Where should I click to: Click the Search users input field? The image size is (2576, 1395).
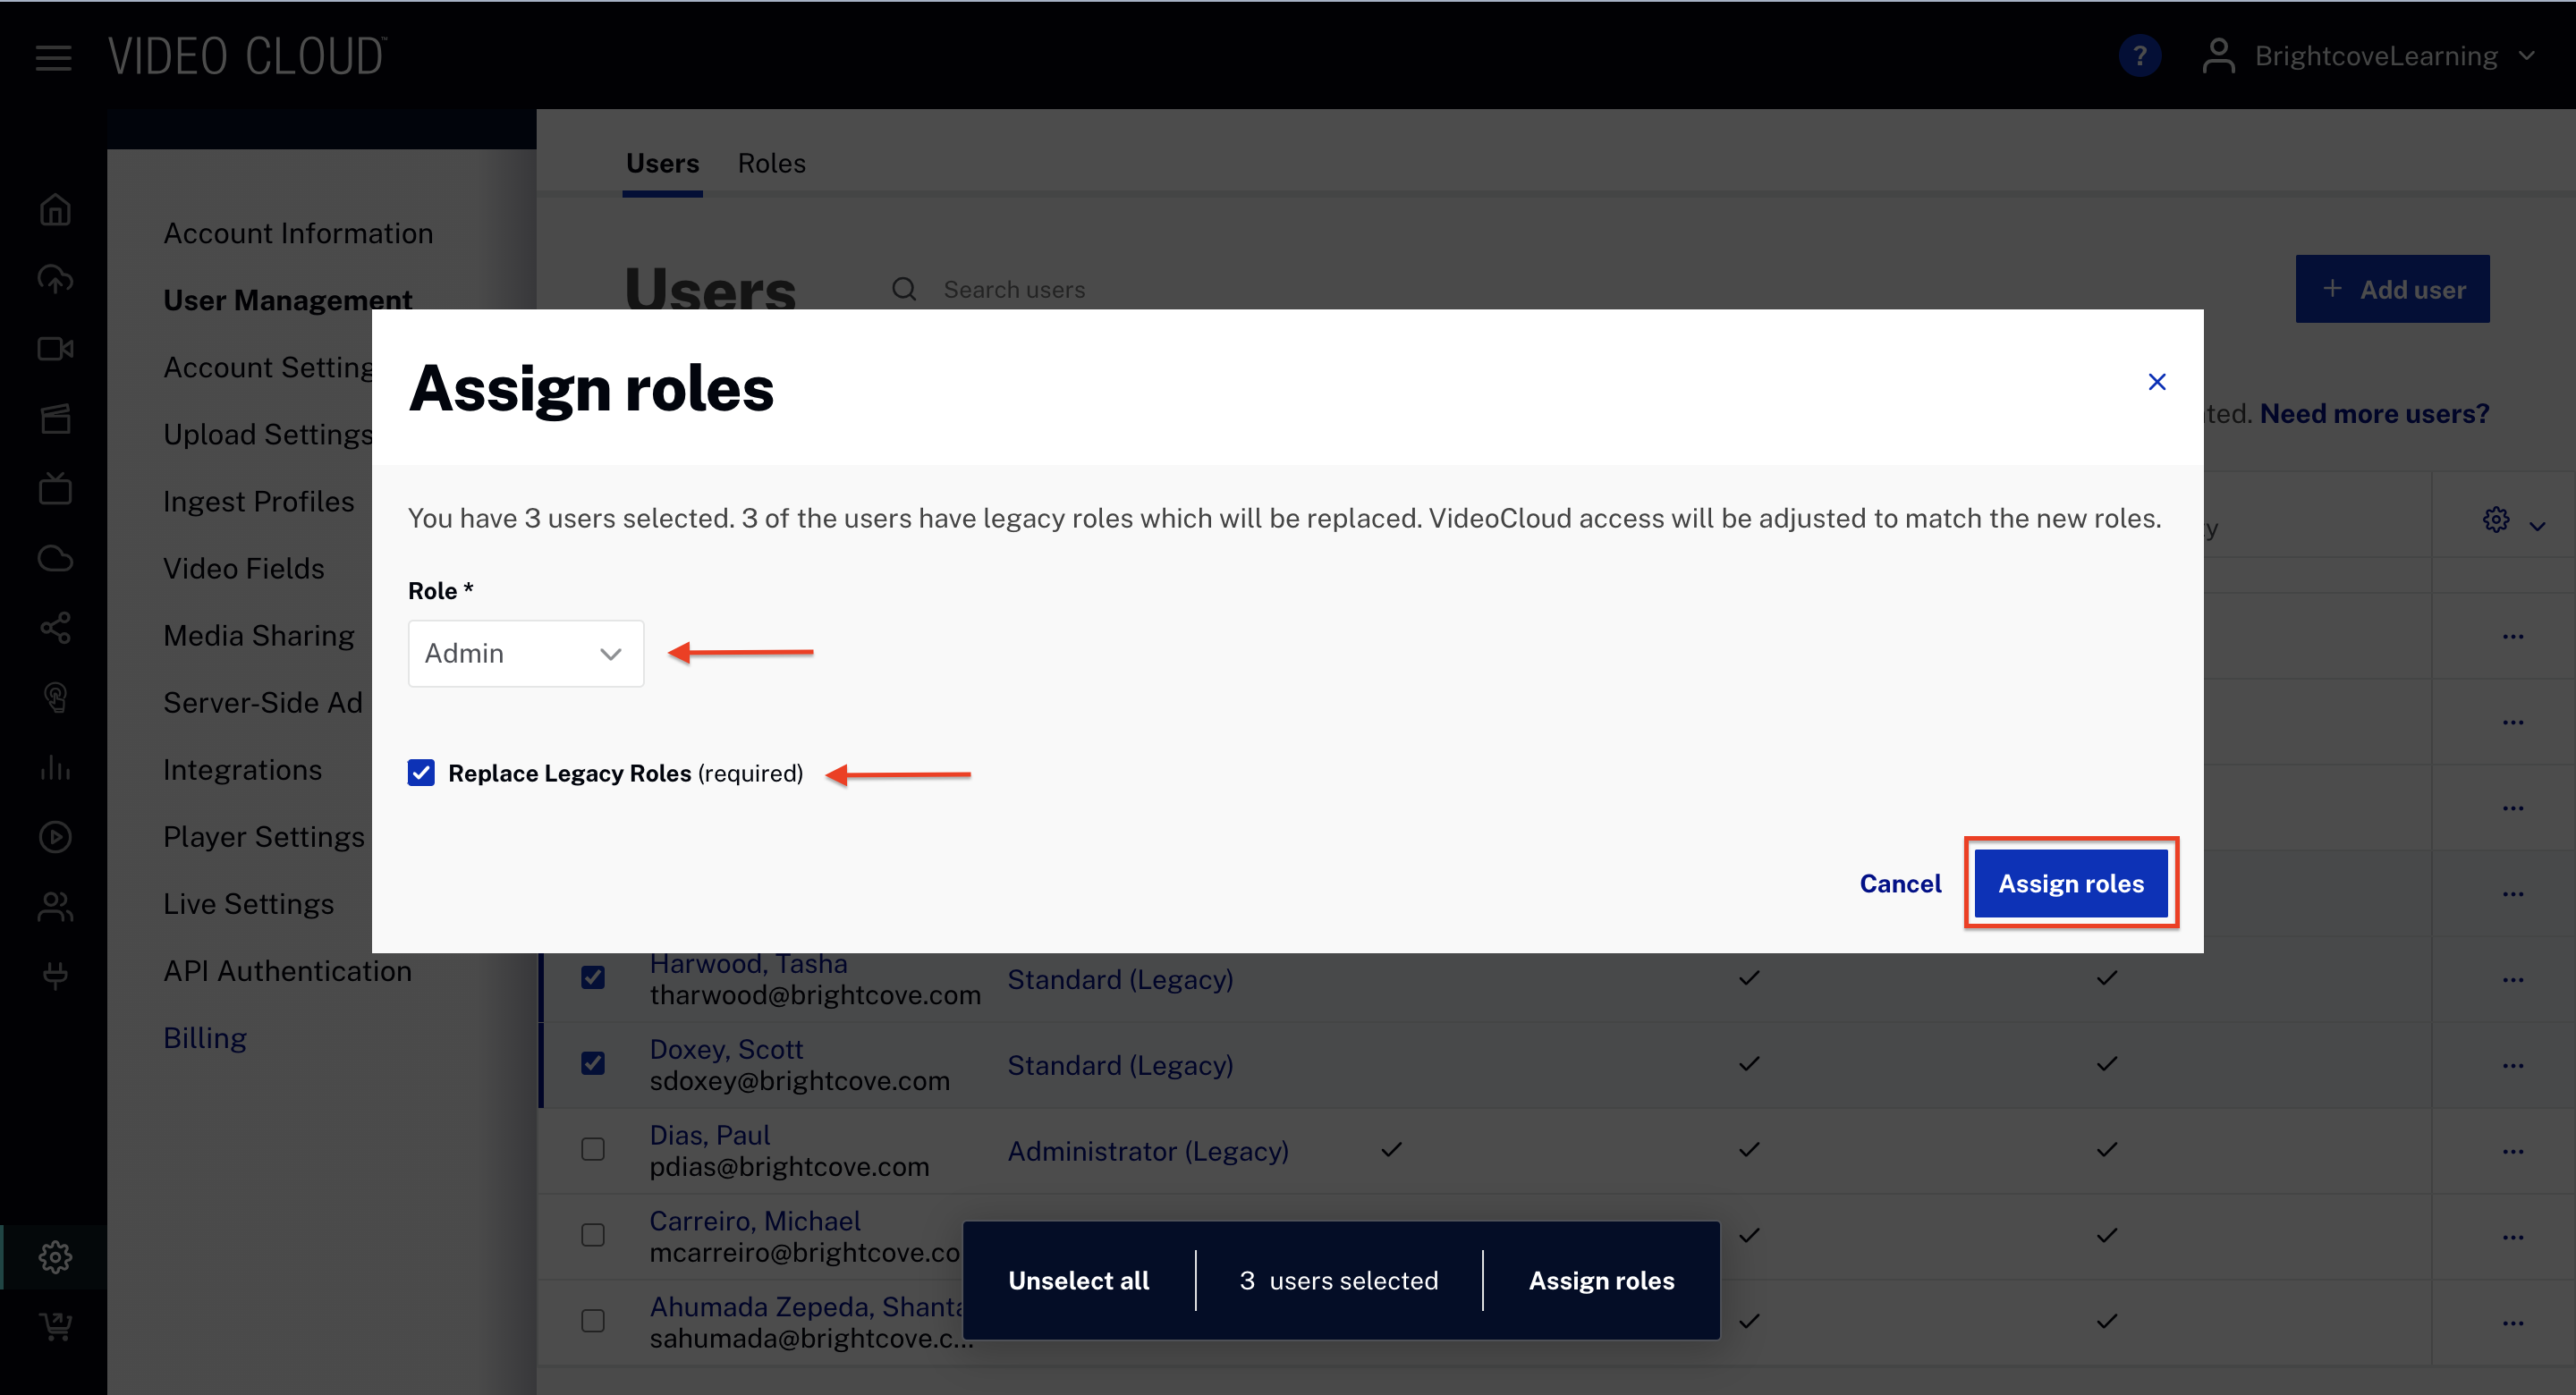1014,290
